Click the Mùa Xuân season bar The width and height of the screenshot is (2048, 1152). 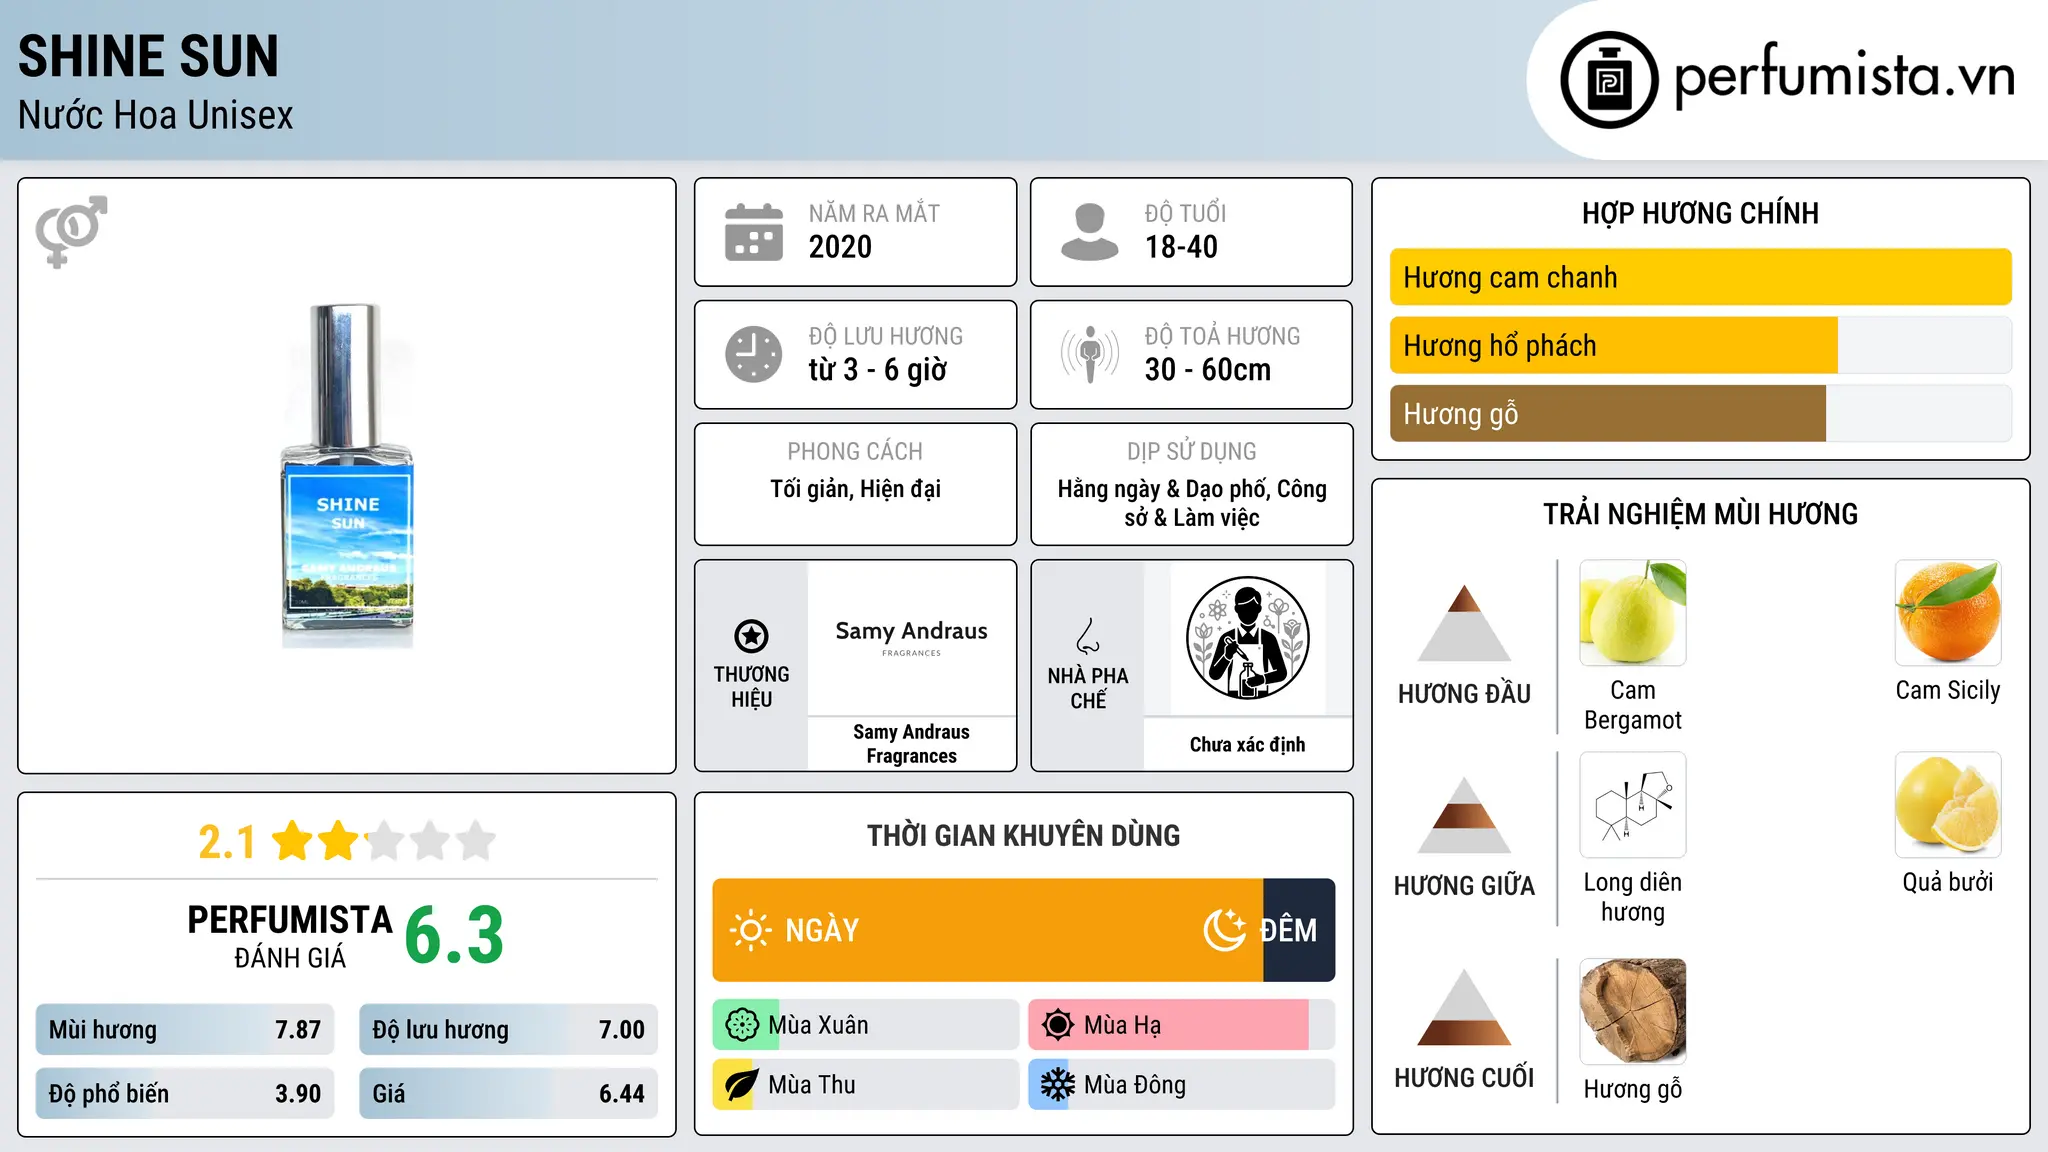click(866, 1025)
